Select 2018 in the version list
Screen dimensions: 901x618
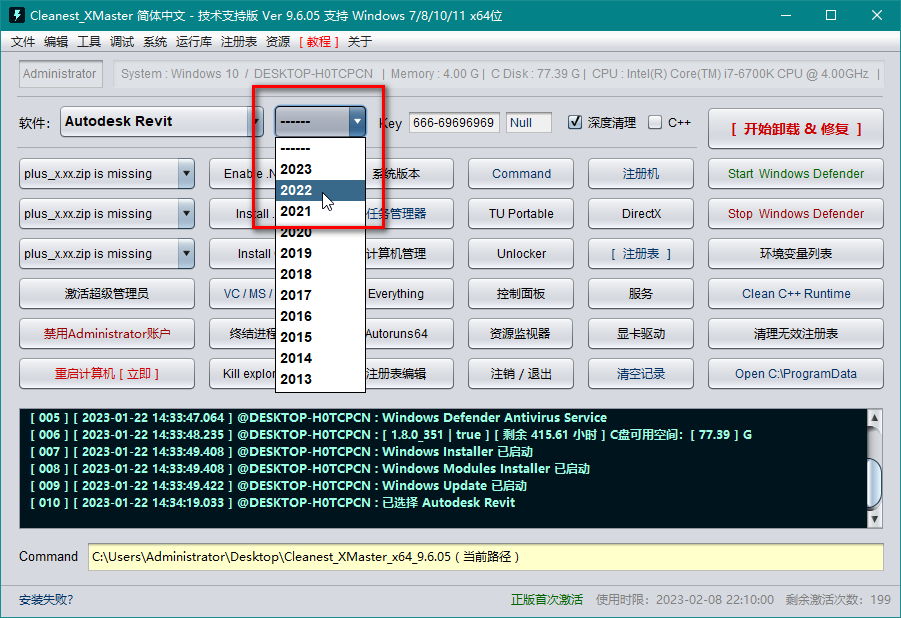pyautogui.click(x=321, y=274)
